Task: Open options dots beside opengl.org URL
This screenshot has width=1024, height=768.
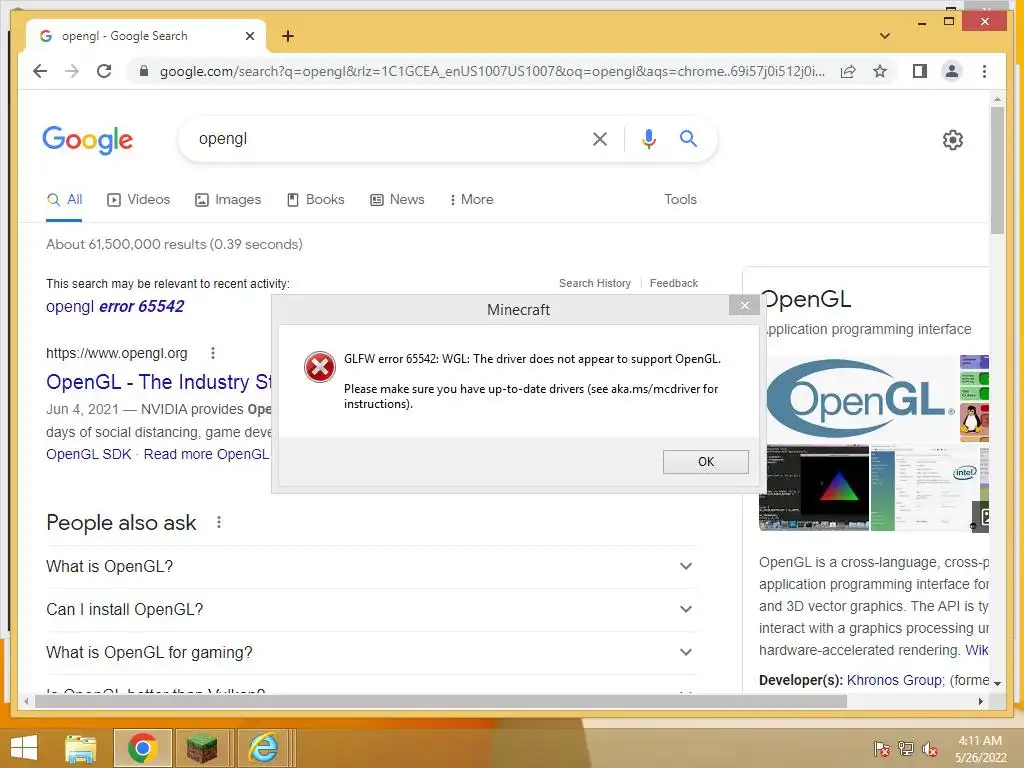Action: [x=213, y=353]
